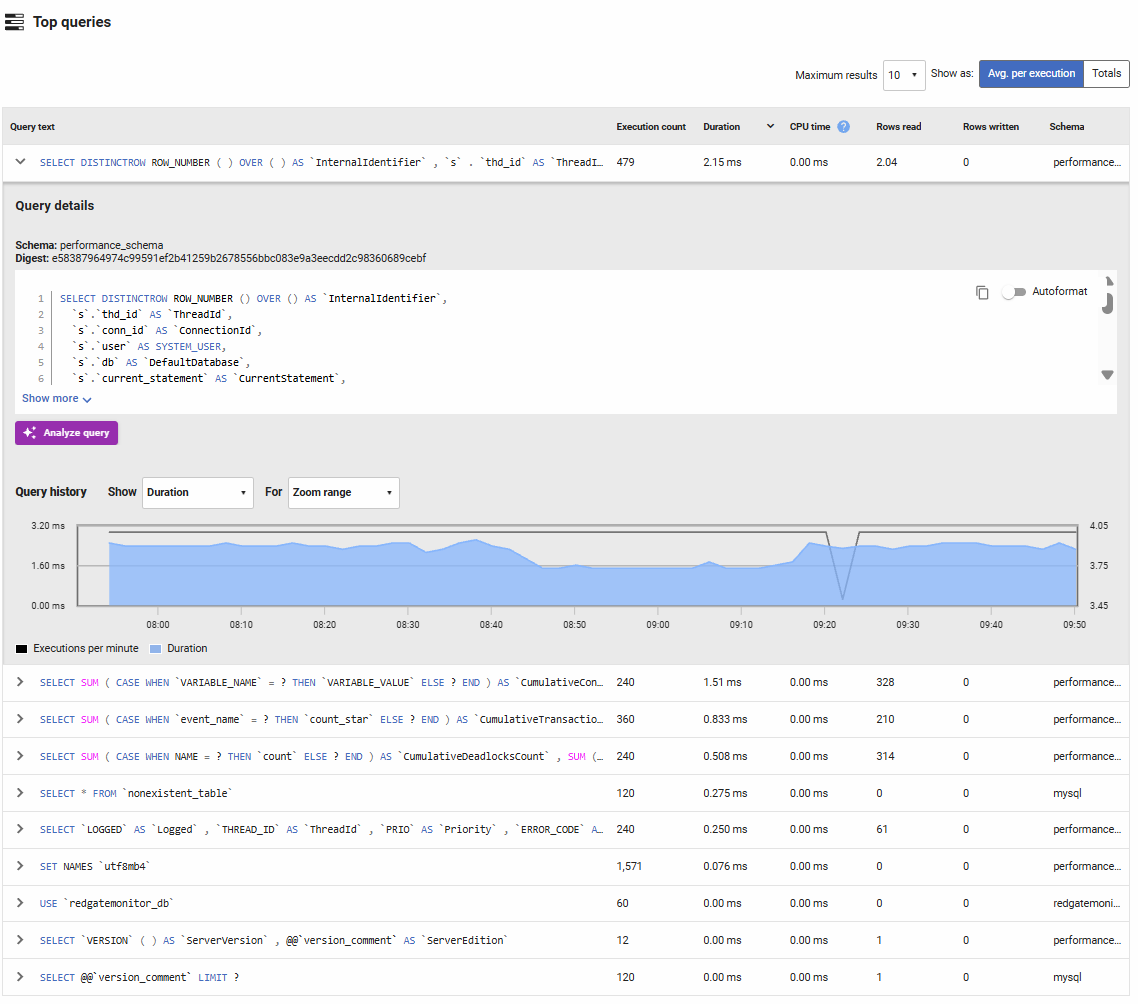Show results as Totals

coord(1106,74)
